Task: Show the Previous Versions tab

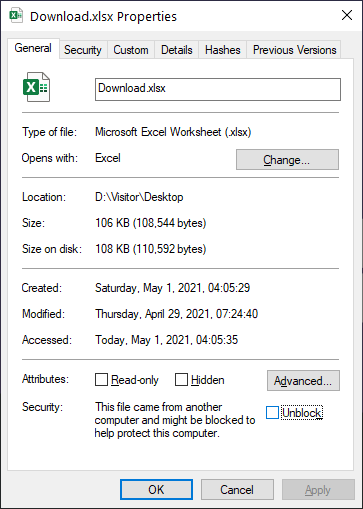Action: point(294,50)
